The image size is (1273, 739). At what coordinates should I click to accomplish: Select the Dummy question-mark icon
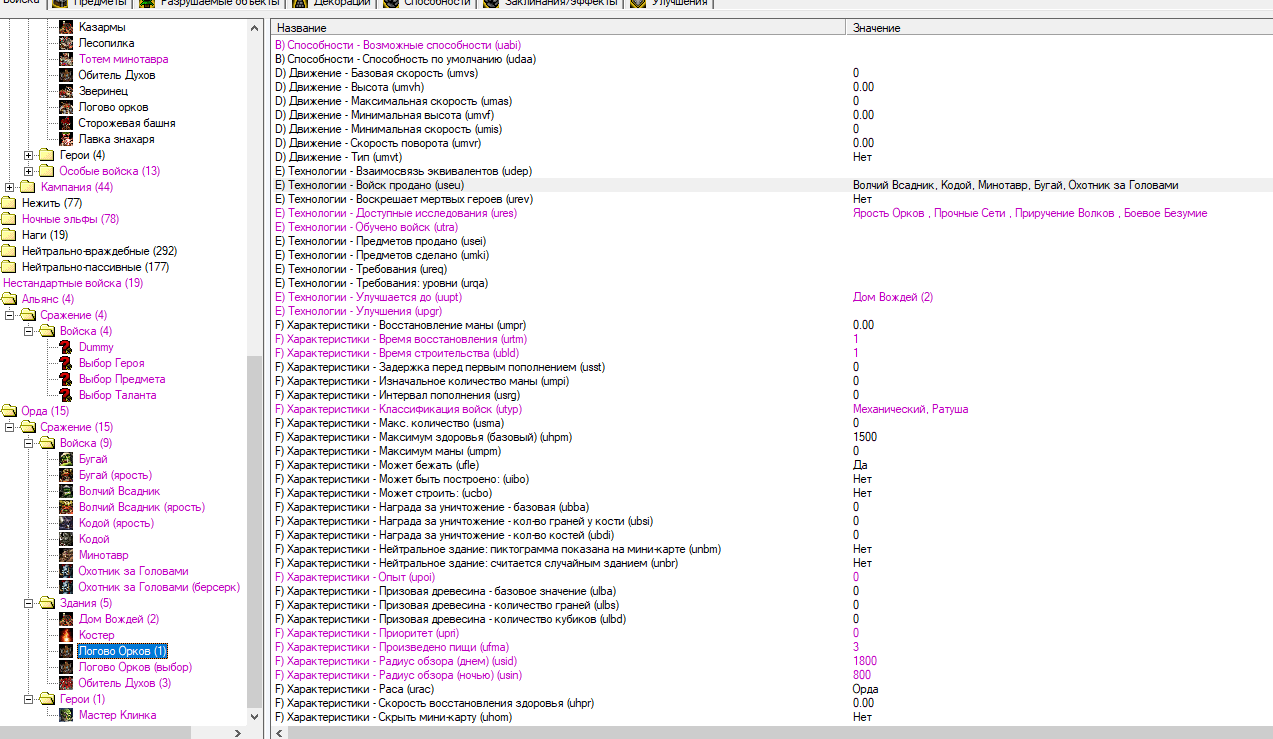(x=66, y=347)
